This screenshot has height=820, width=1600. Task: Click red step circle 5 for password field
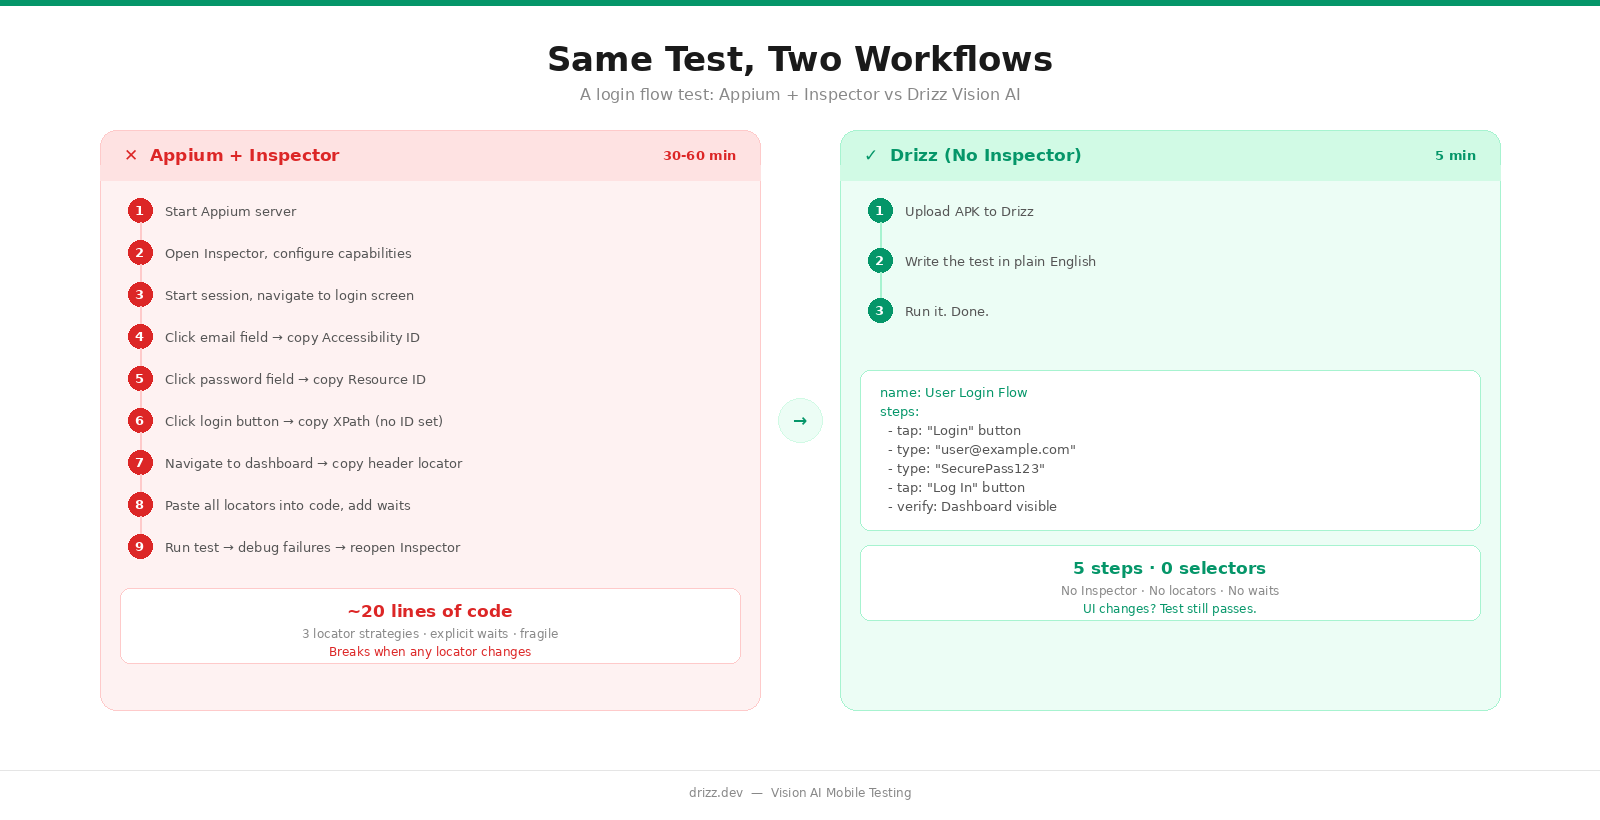140,379
